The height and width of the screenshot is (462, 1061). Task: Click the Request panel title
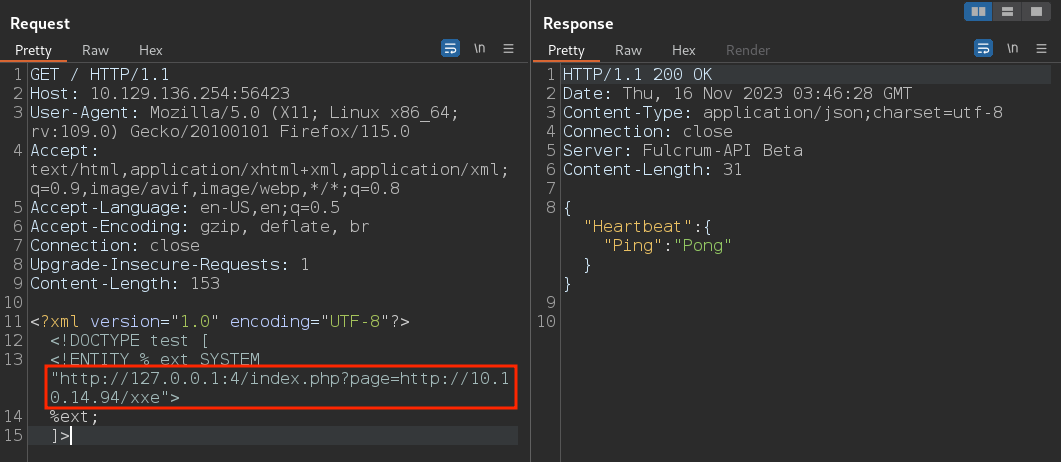[x=40, y=23]
